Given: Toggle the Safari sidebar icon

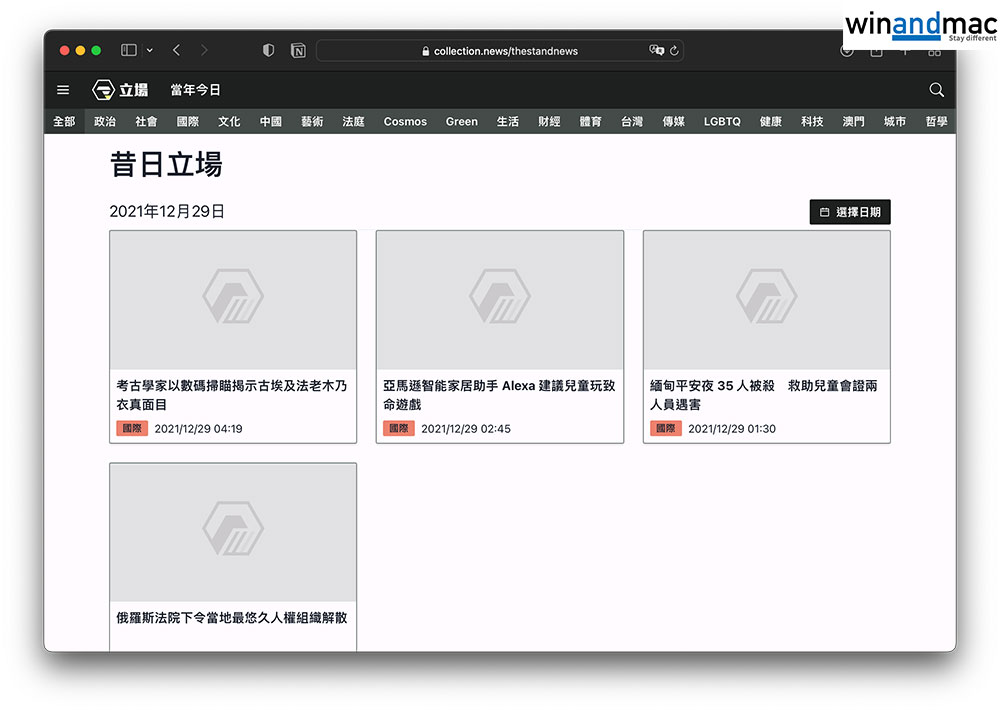Looking at the screenshot, I should (129, 50).
